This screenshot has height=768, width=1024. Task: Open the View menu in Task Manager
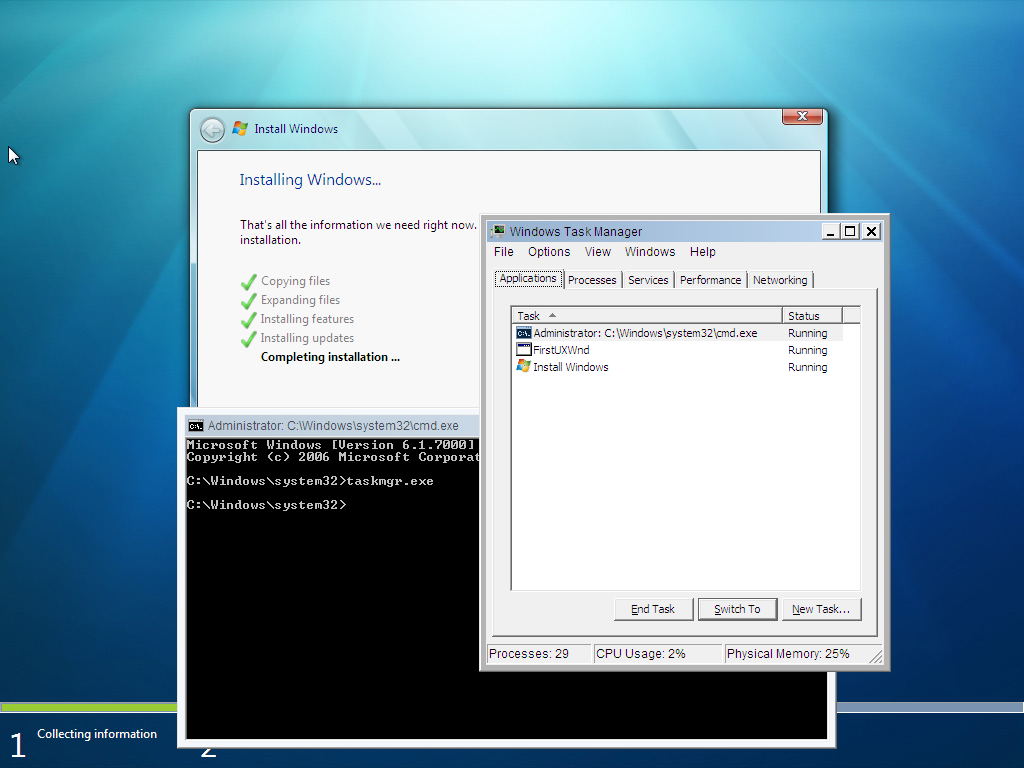[598, 252]
